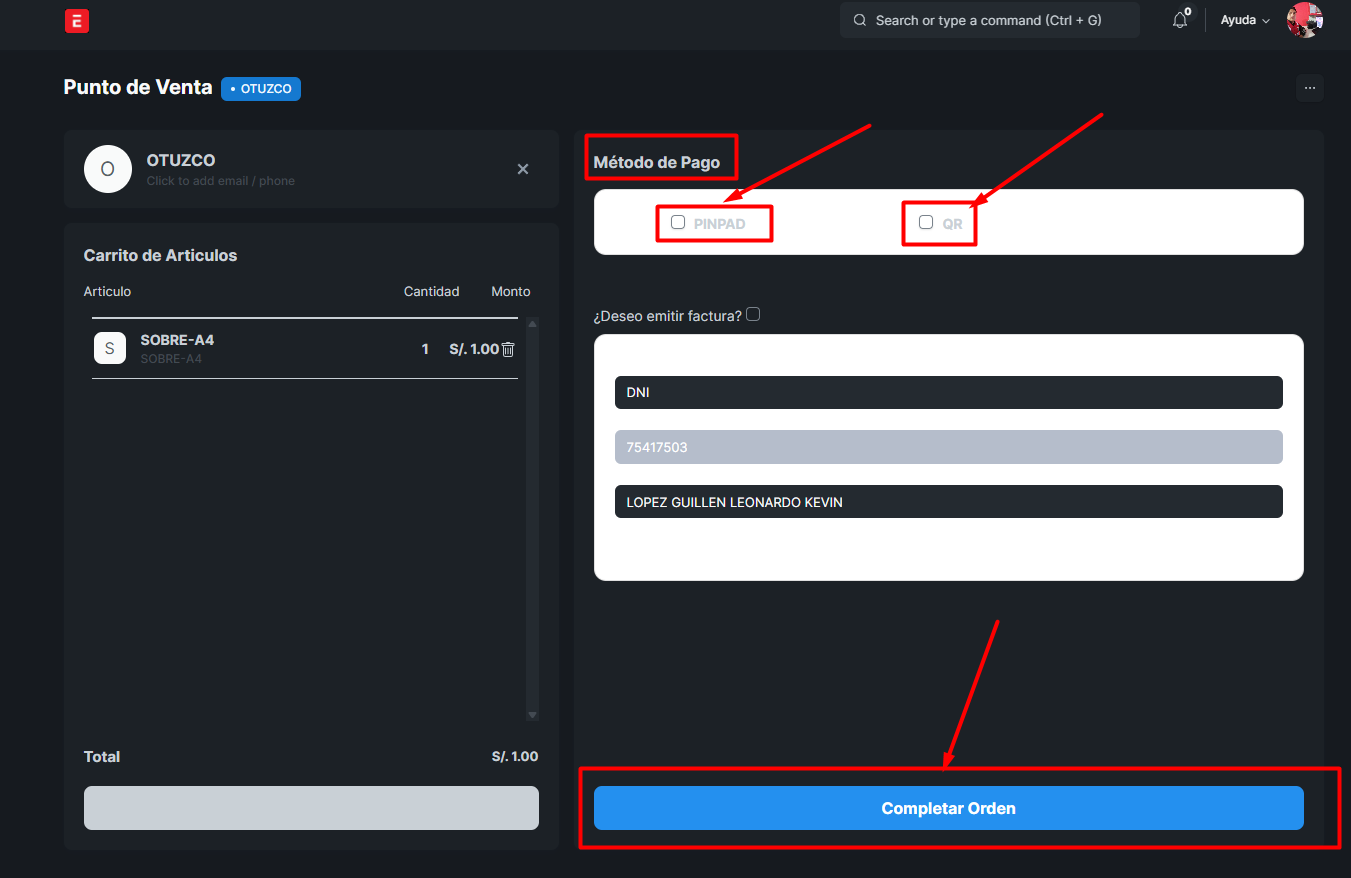Screen dimensions: 1351x878
Task: Click the red ERPNext home logo
Action: (x=77, y=21)
